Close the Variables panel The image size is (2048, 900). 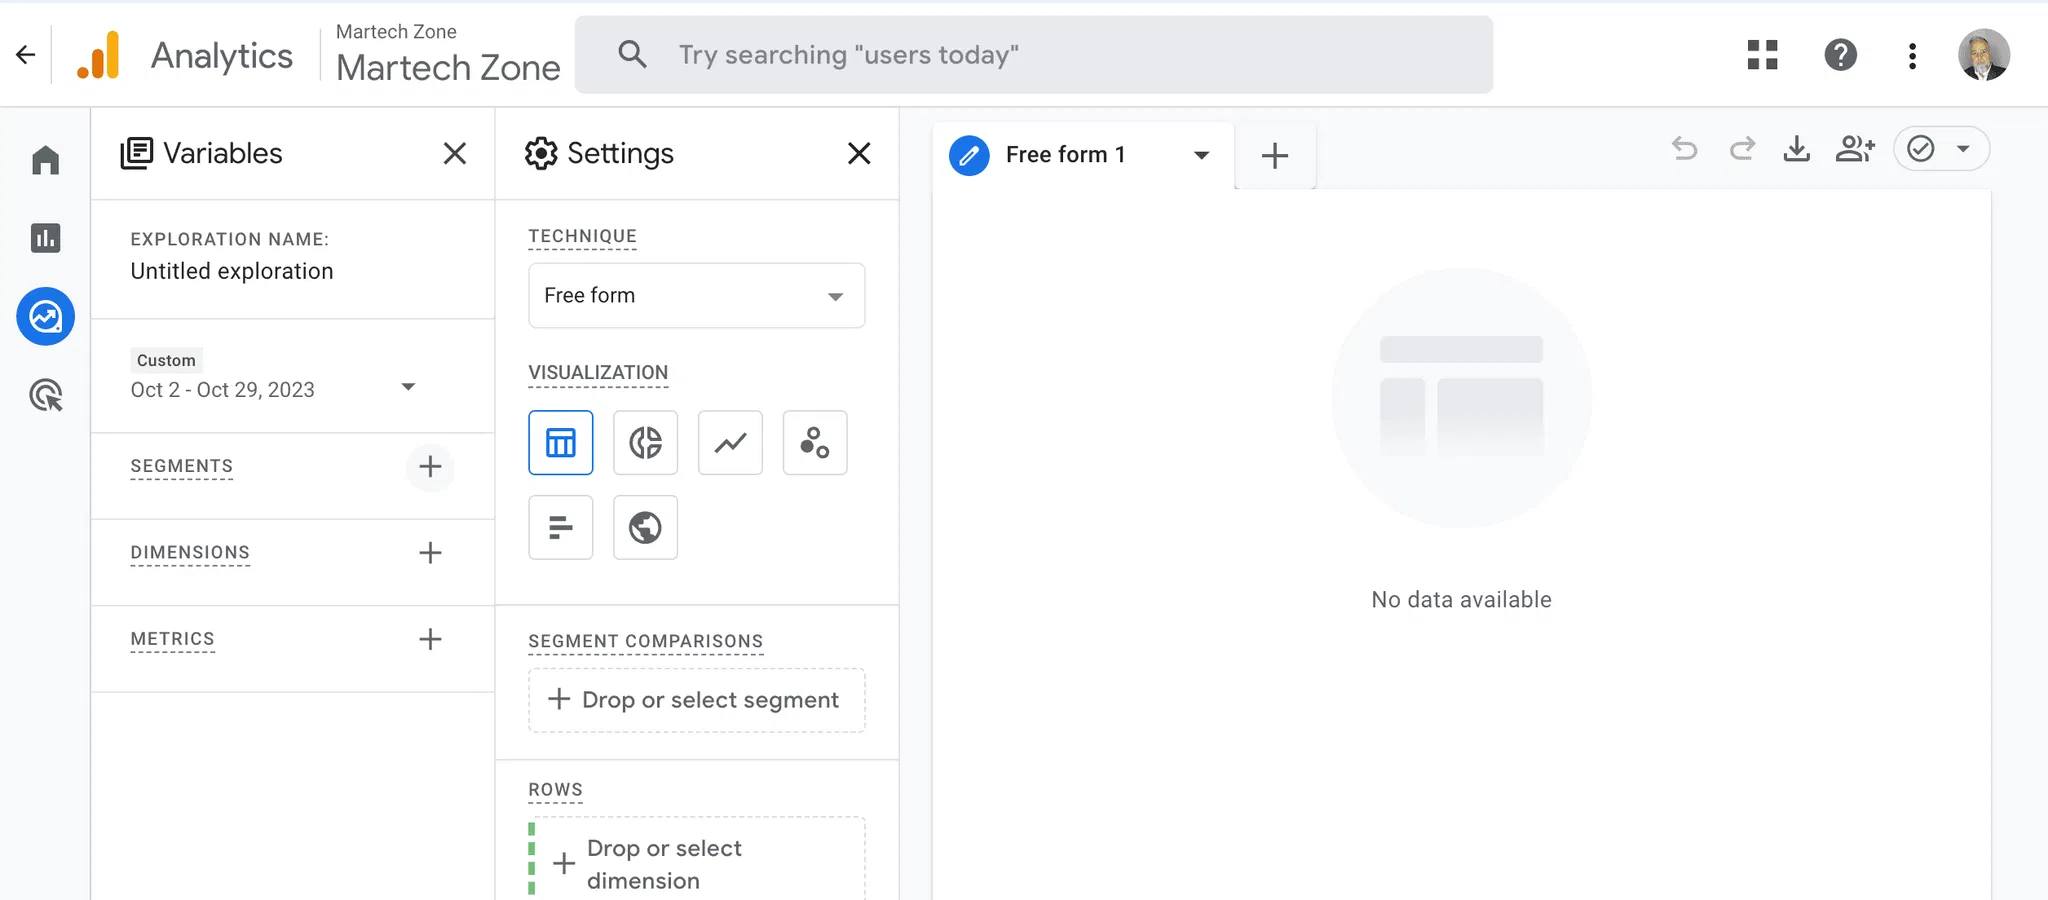[x=455, y=154]
